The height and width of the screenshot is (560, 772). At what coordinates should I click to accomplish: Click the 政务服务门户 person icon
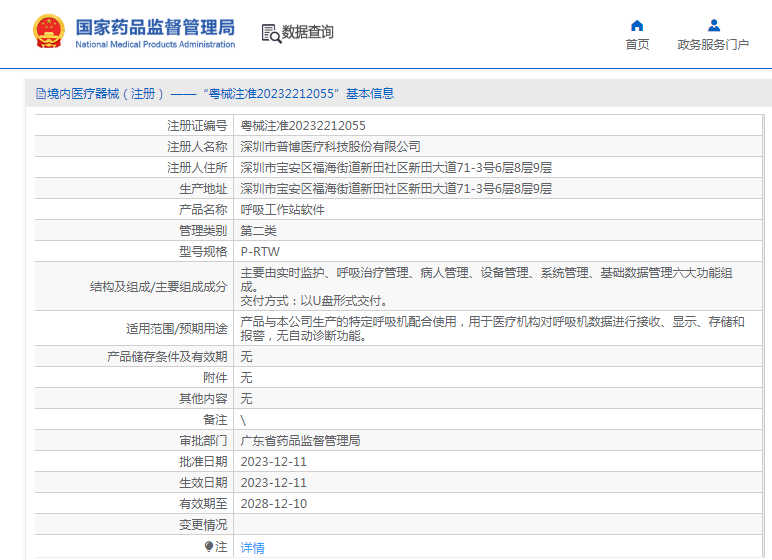pyautogui.click(x=713, y=26)
